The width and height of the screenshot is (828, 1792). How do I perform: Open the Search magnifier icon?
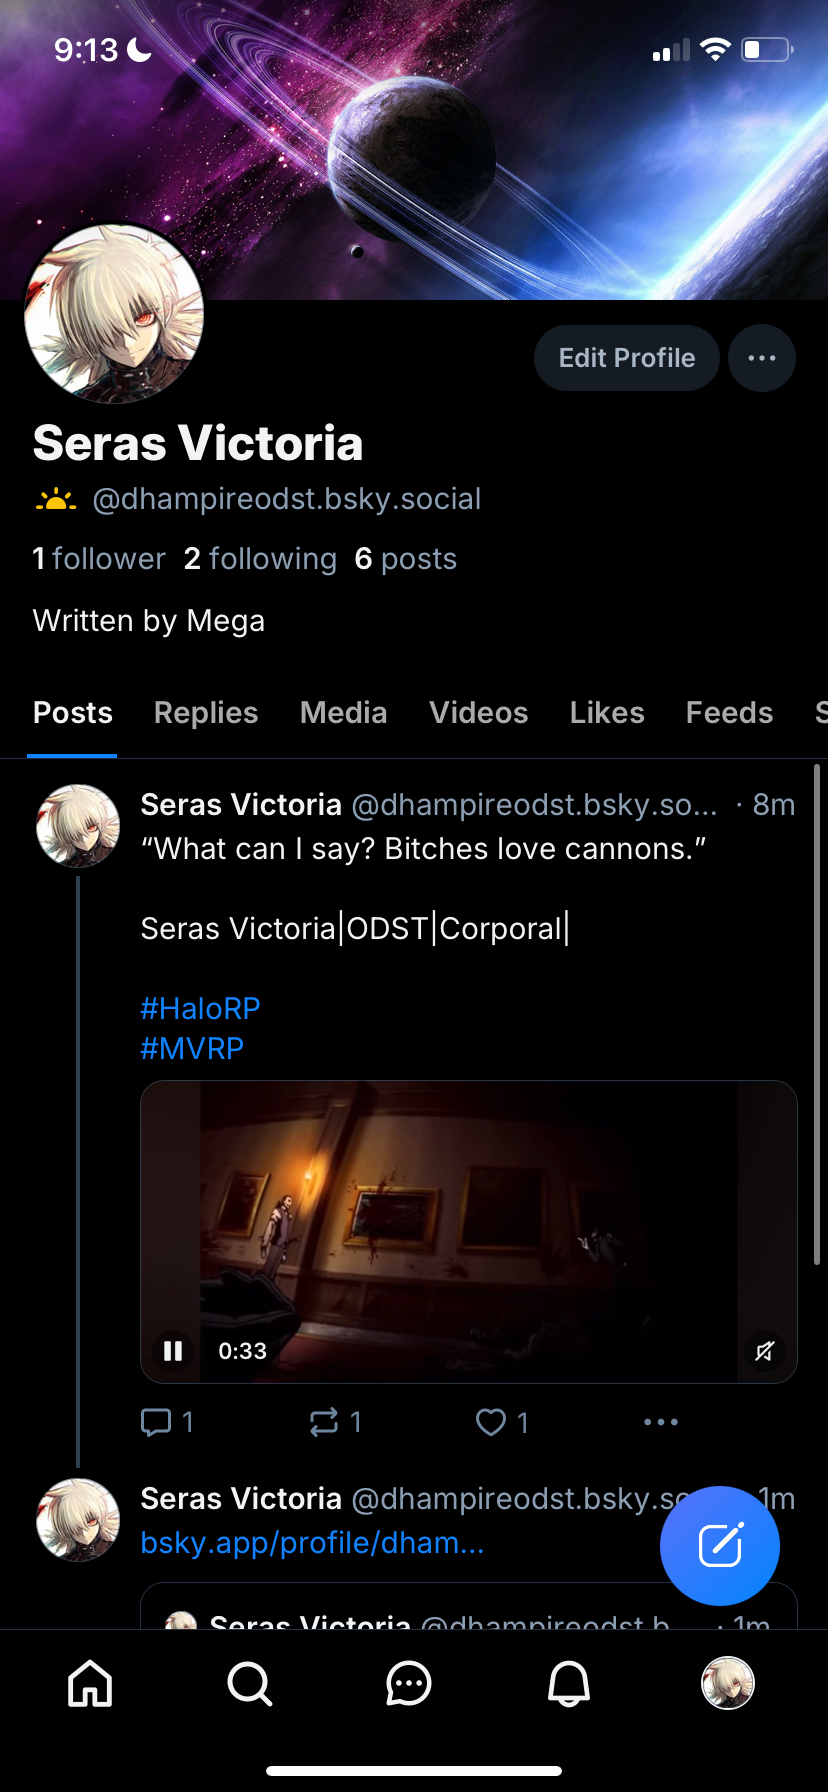tap(249, 1683)
